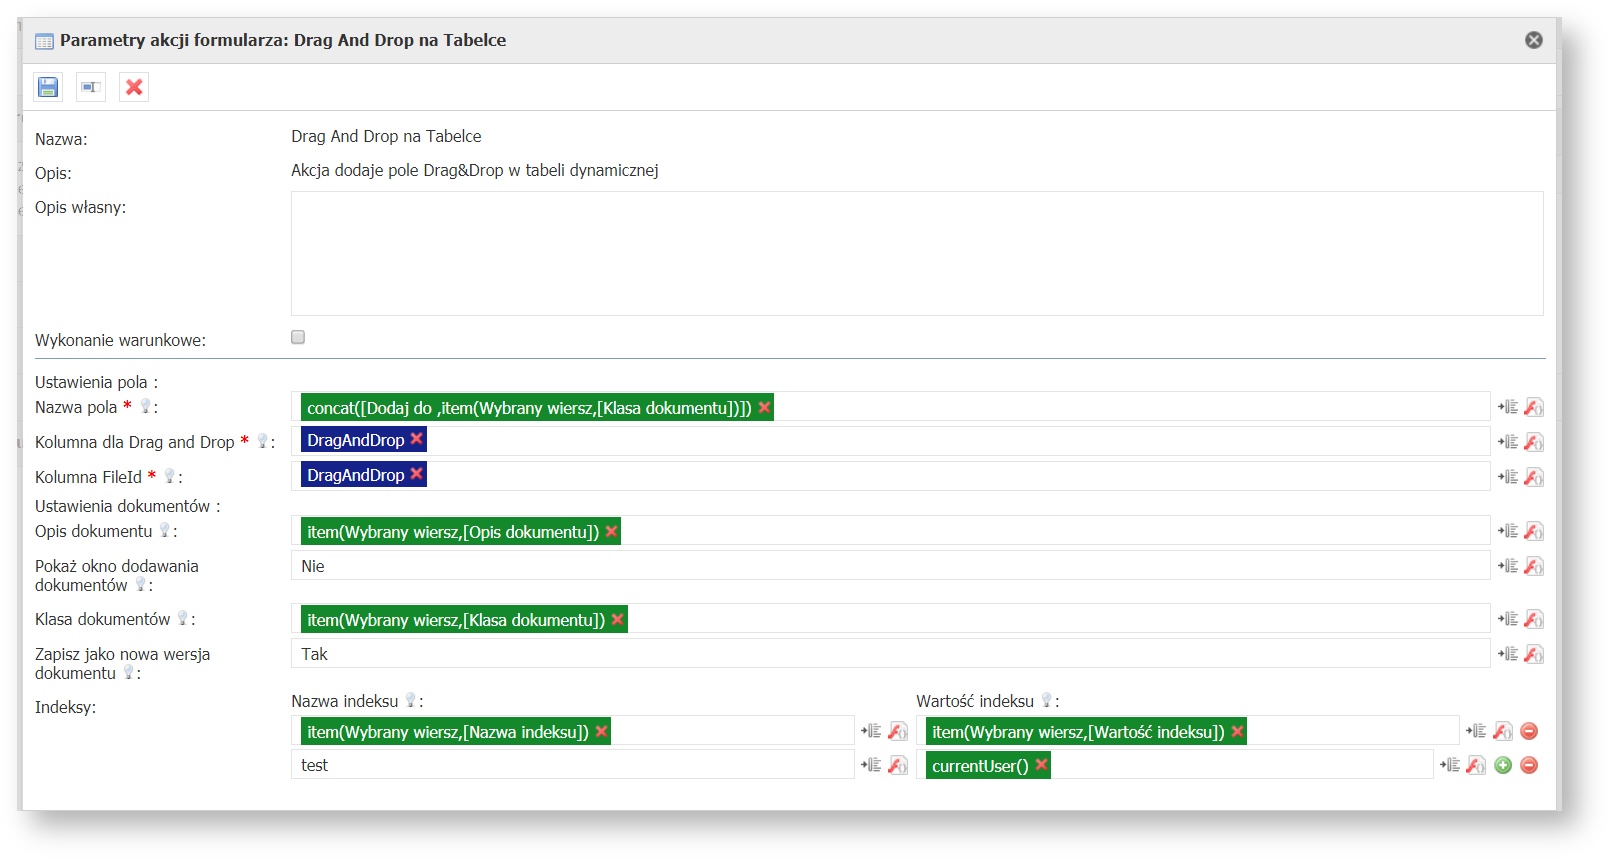Close the Parametry akcji formularza dialog

click(1533, 40)
